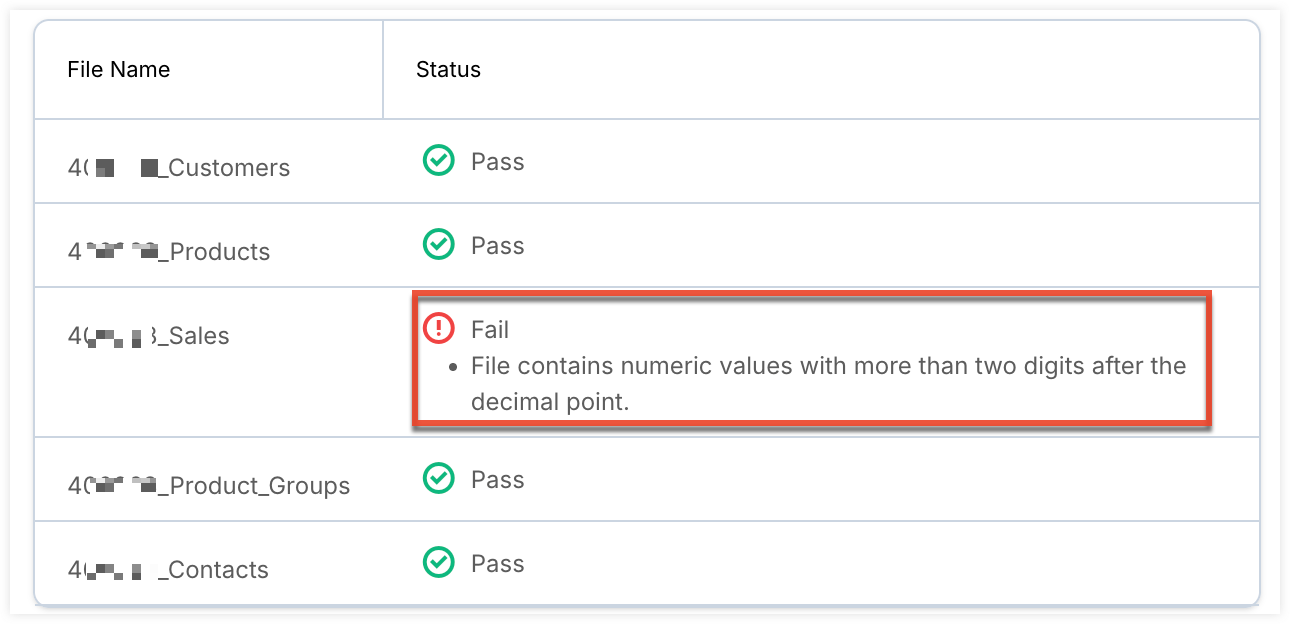This screenshot has height=624, width=1290.
Task: Click the red exclamation icon for Sales file
Action: point(438,328)
